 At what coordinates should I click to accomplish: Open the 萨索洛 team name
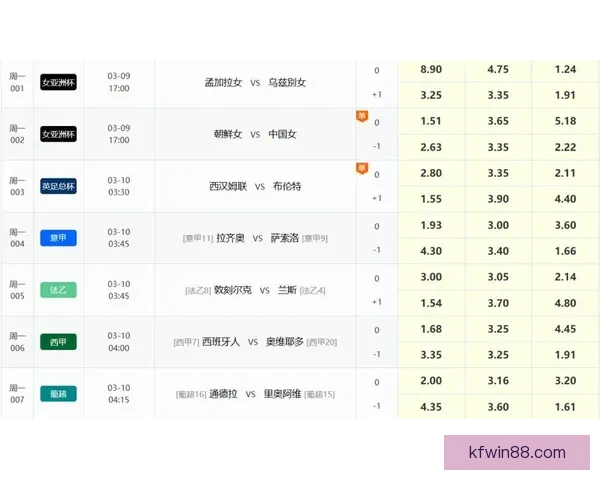tap(285, 238)
